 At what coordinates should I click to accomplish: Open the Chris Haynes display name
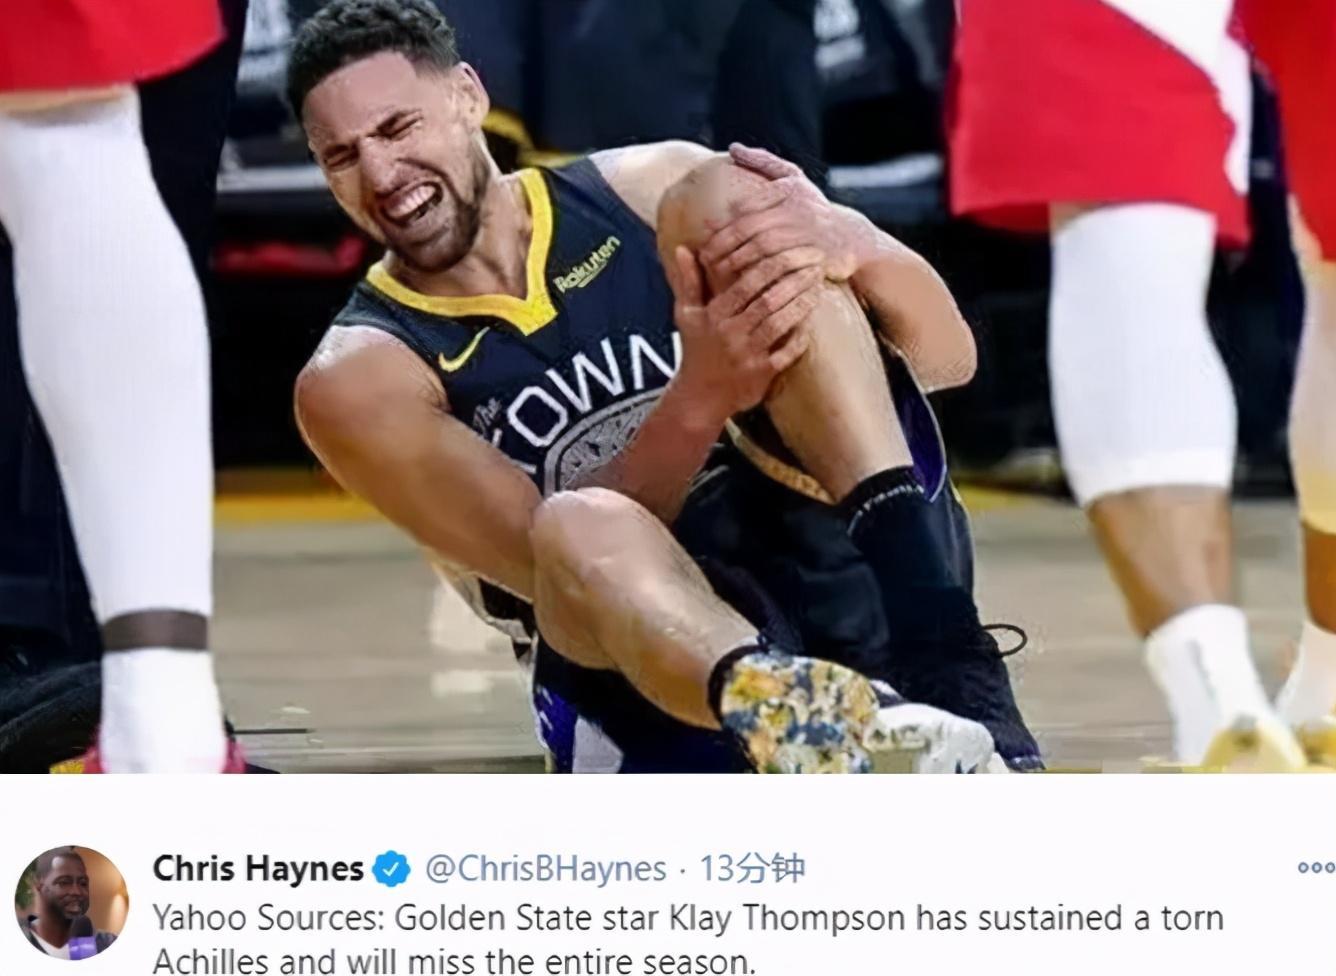(x=258, y=868)
